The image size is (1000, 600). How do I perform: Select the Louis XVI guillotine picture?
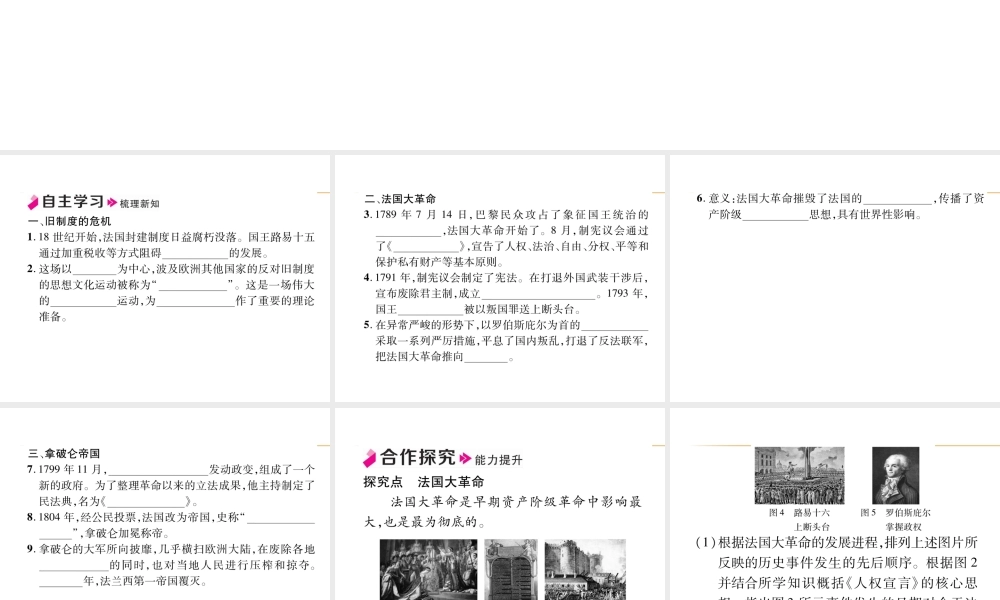(x=802, y=475)
